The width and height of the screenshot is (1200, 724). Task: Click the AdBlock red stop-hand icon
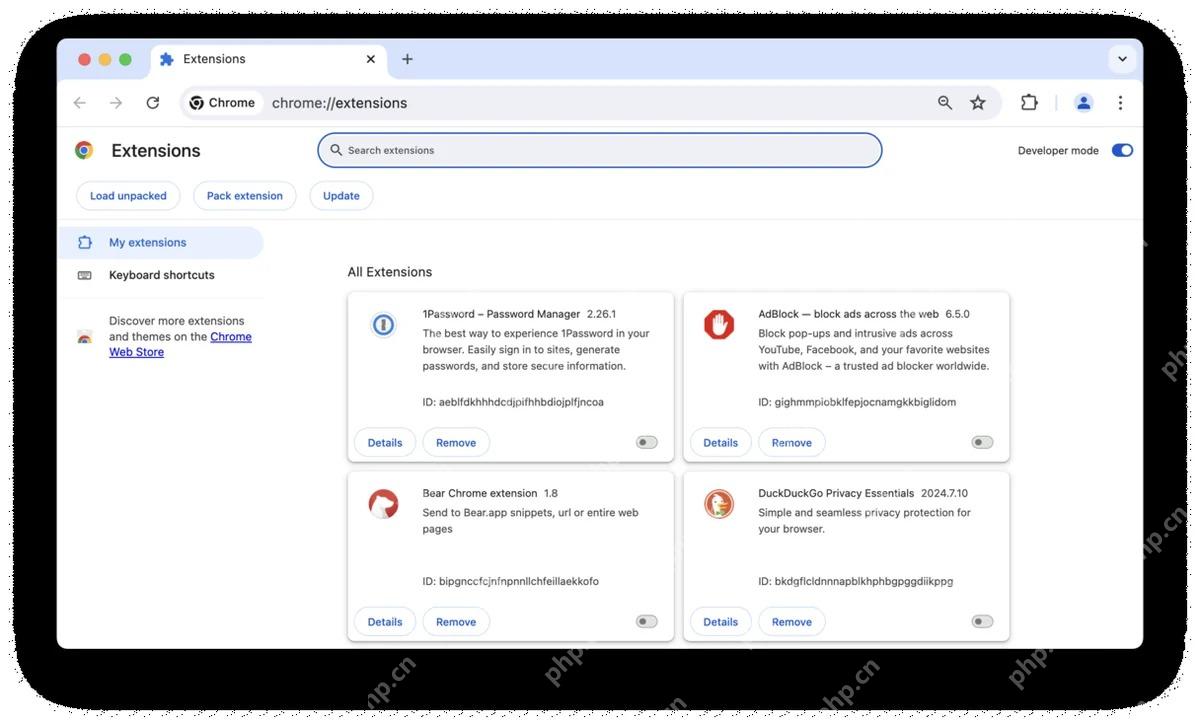pyautogui.click(x=719, y=325)
